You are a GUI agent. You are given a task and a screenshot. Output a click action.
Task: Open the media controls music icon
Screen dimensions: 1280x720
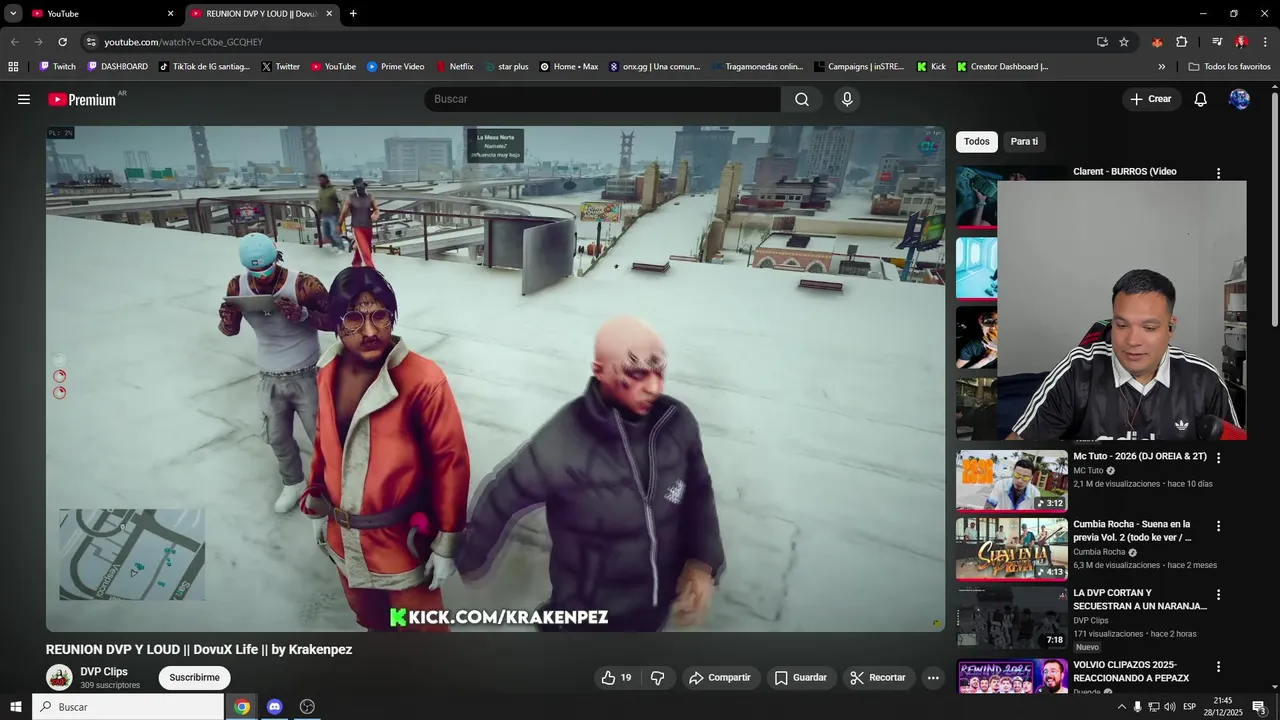[1216, 42]
